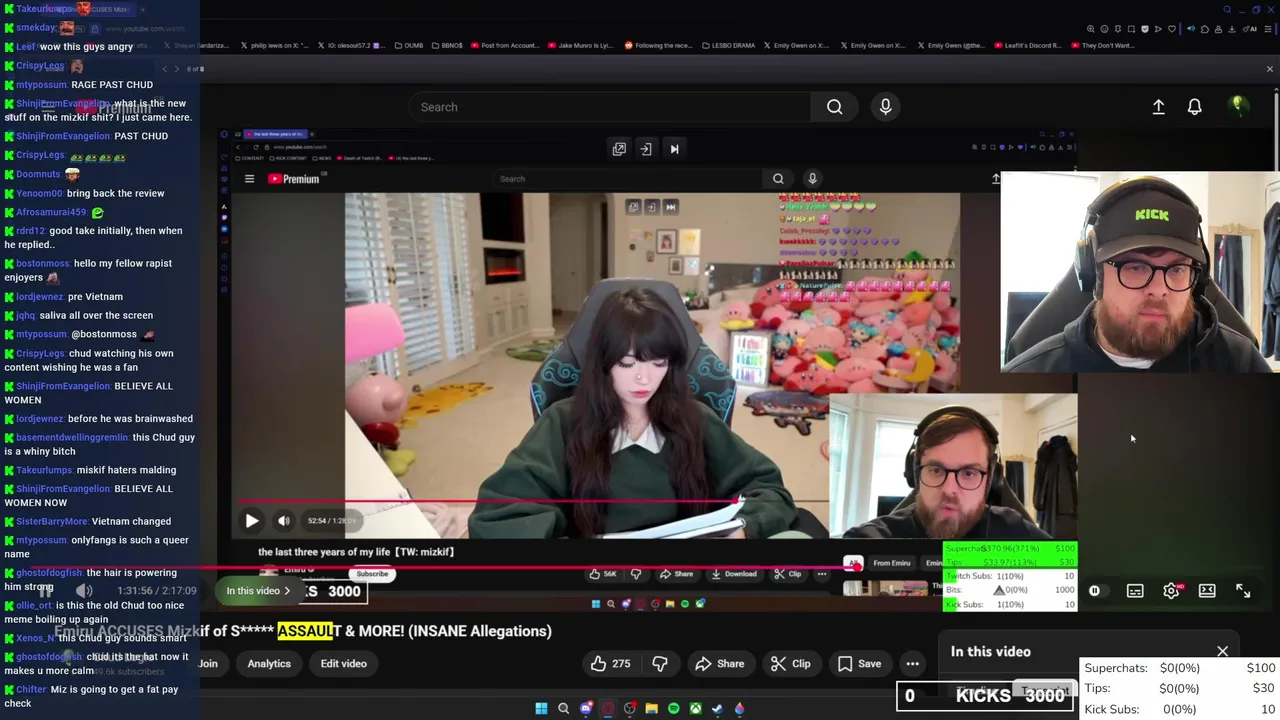The width and height of the screenshot is (1280, 720).
Task: Expand the 'In this video' chip
Action: (x=257, y=591)
